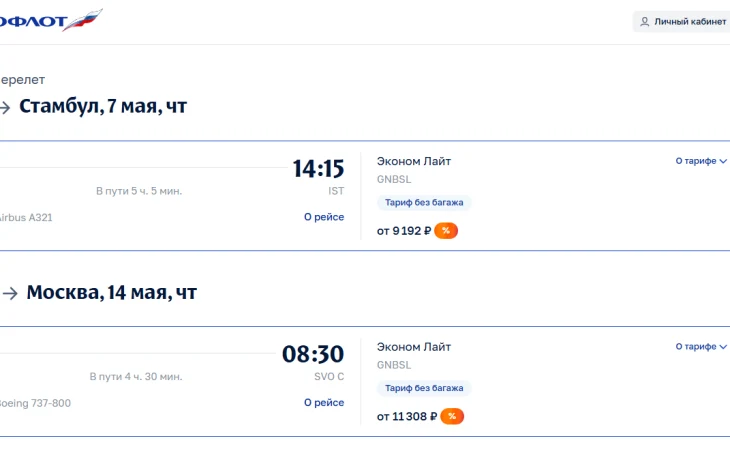This screenshot has height=460, width=730.
Task: Click the Boeing 737-800 aircraft label
Action: [36, 403]
